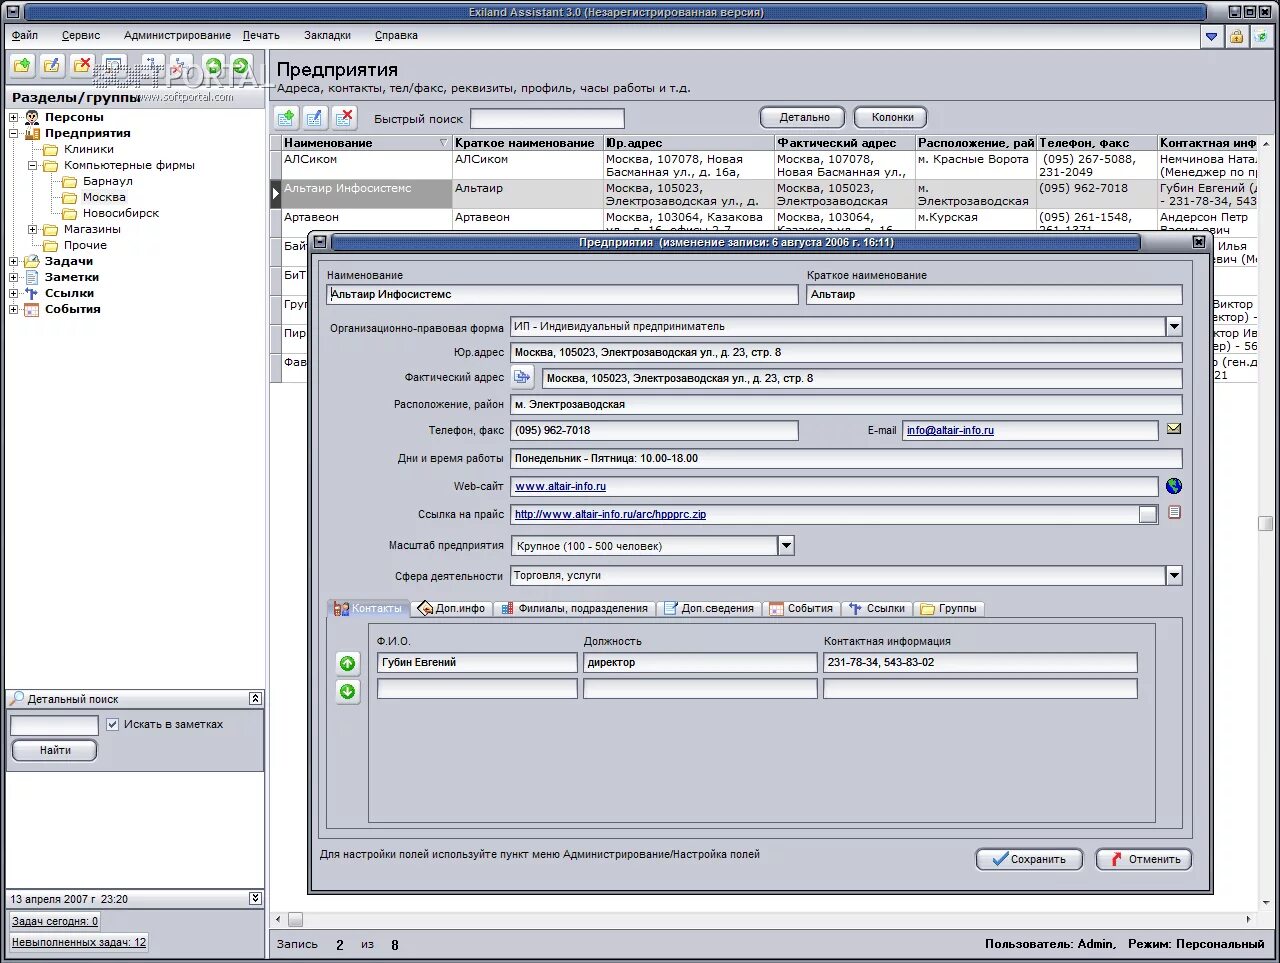The height and width of the screenshot is (963, 1280).
Task: Click the Невыполненных задач: 12 link
Action: pos(79,942)
